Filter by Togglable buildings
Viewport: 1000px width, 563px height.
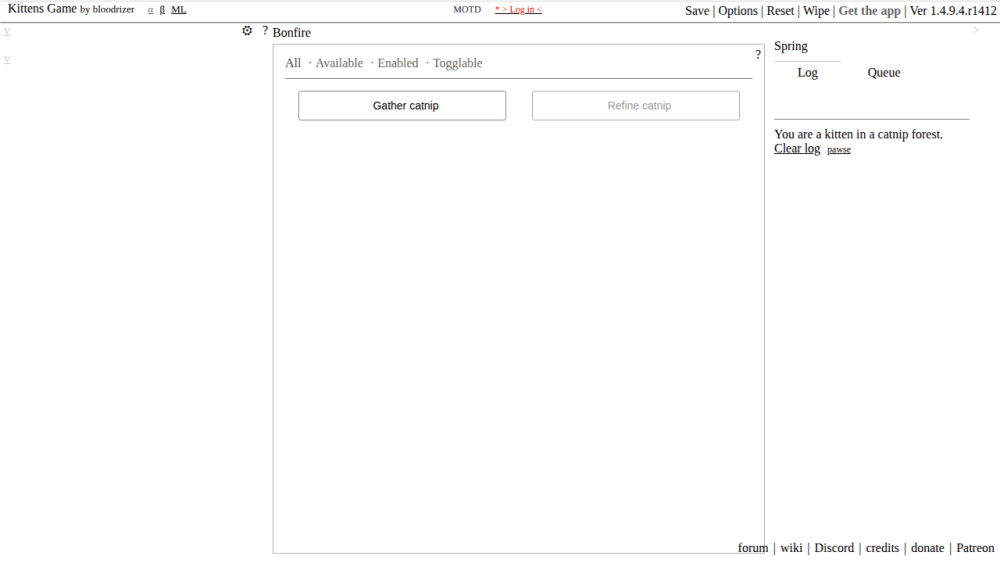[x=457, y=63]
